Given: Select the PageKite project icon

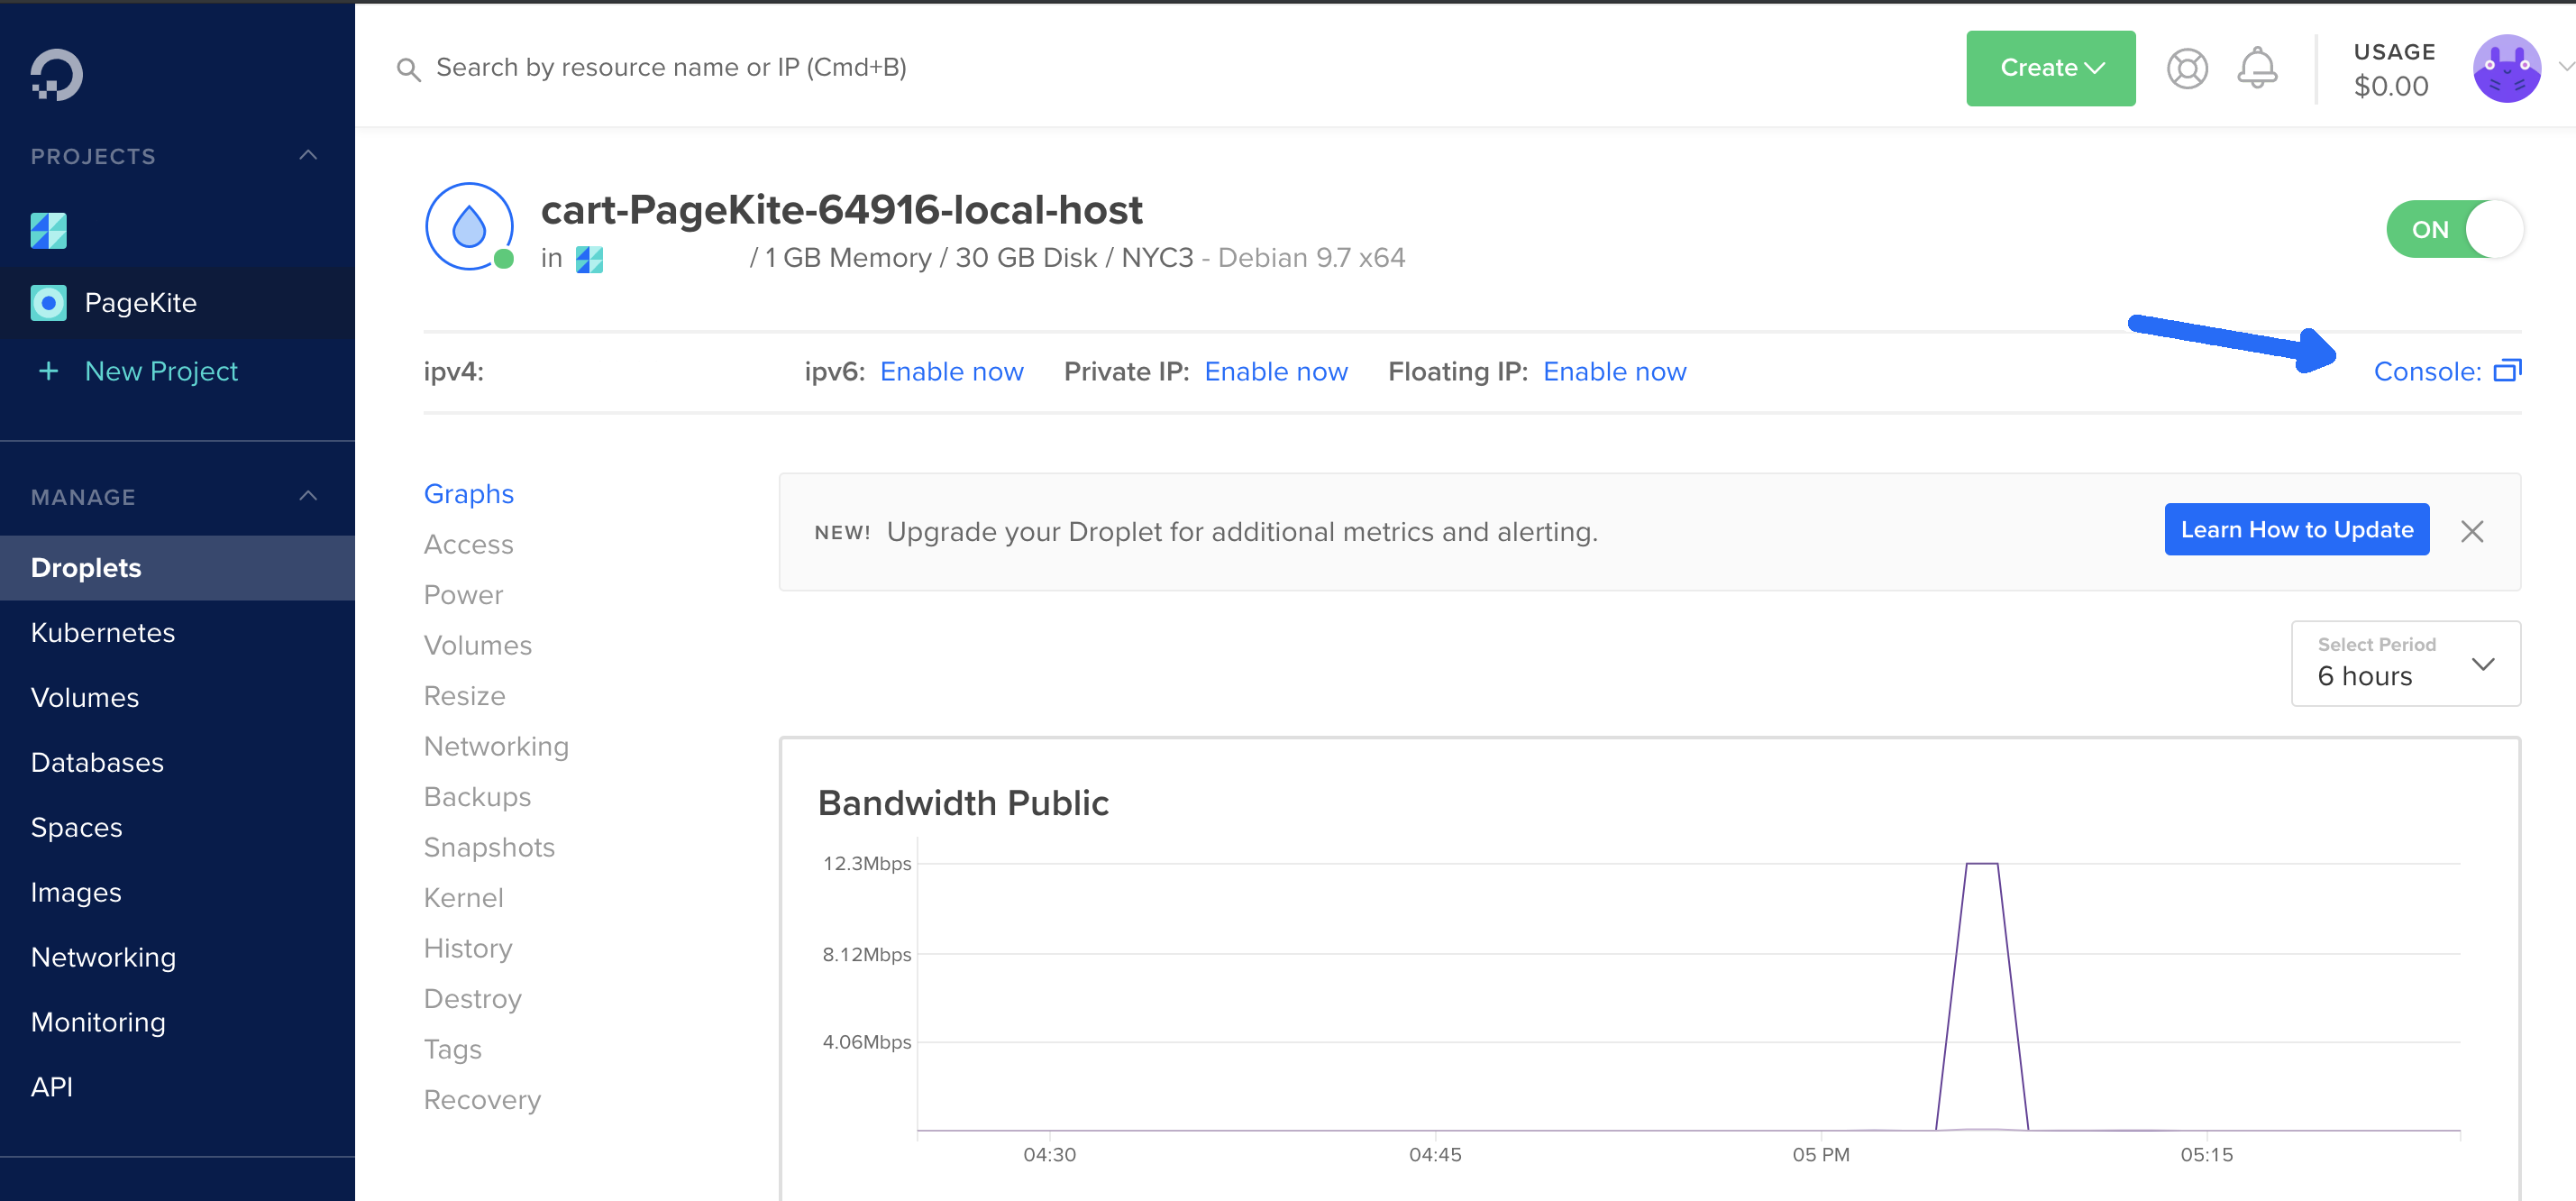Looking at the screenshot, I should tap(48, 302).
